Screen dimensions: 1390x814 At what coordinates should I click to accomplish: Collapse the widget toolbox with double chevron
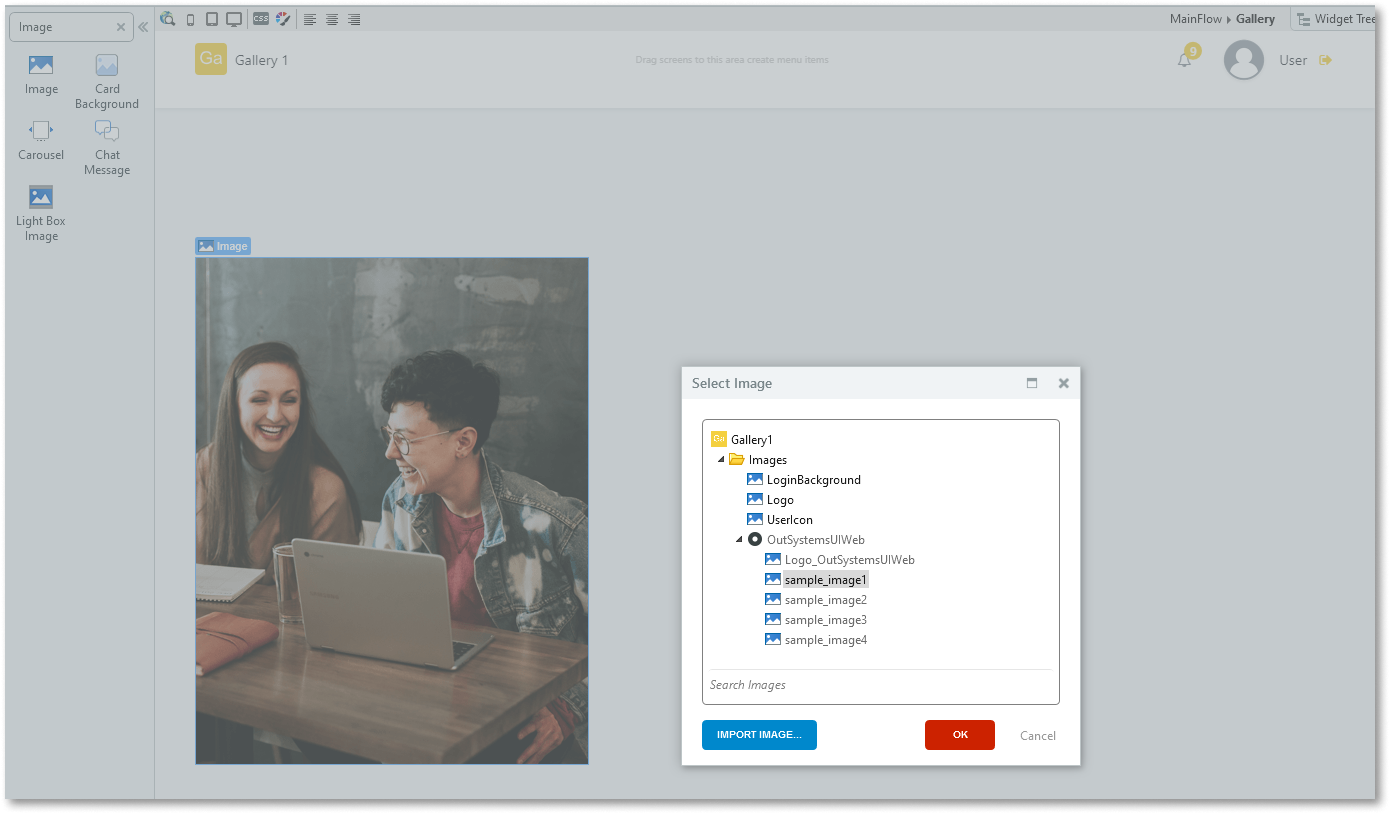[142, 27]
